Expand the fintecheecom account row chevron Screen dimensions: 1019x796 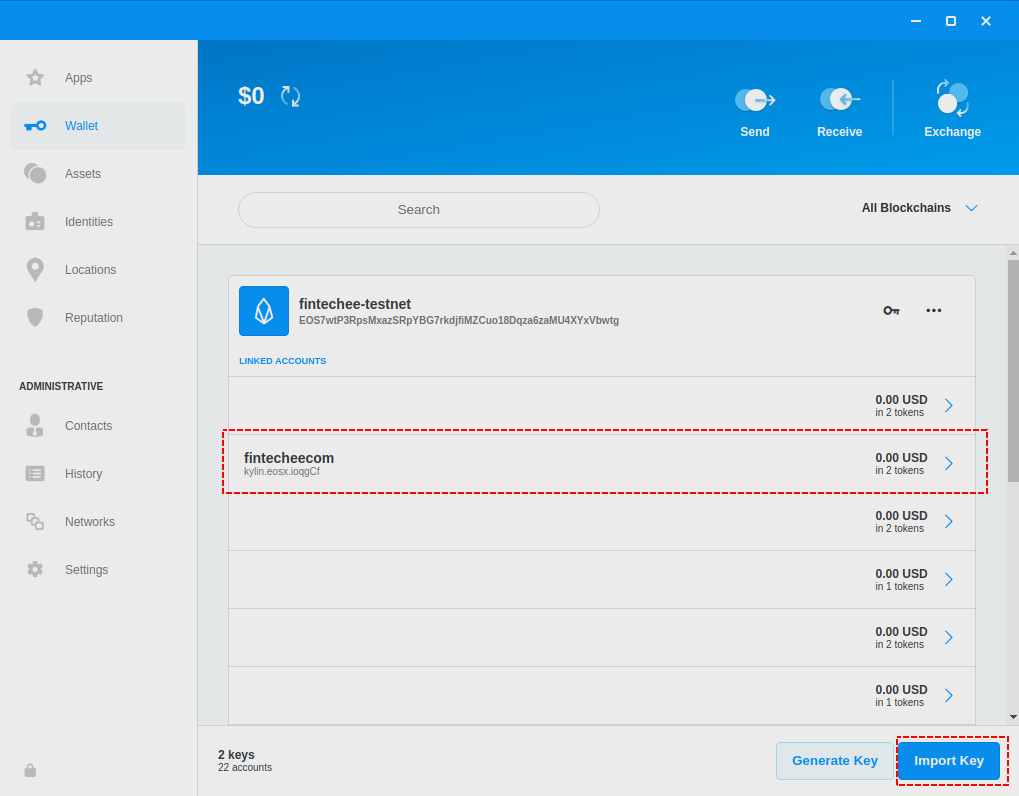click(x=949, y=463)
